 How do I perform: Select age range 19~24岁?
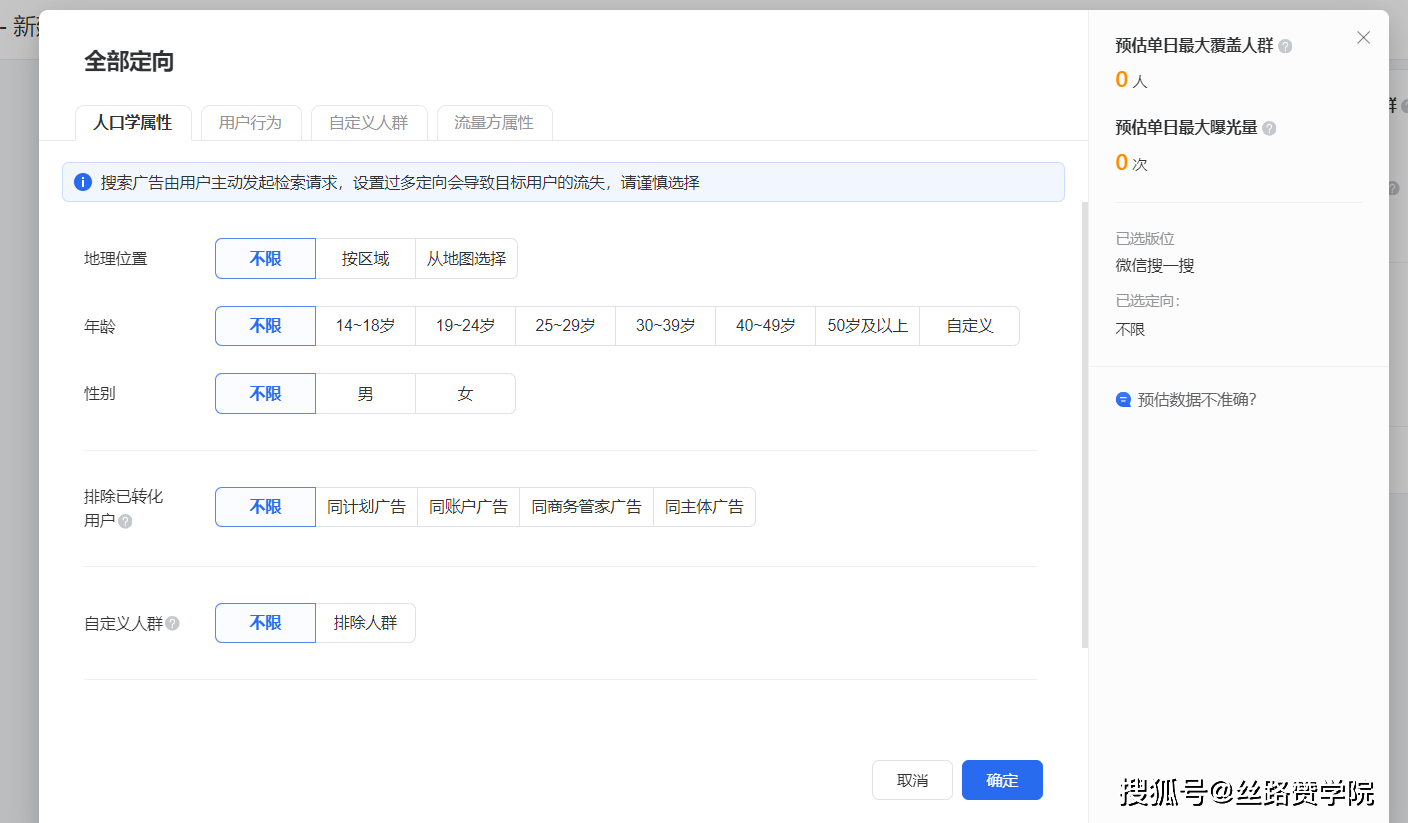click(465, 326)
